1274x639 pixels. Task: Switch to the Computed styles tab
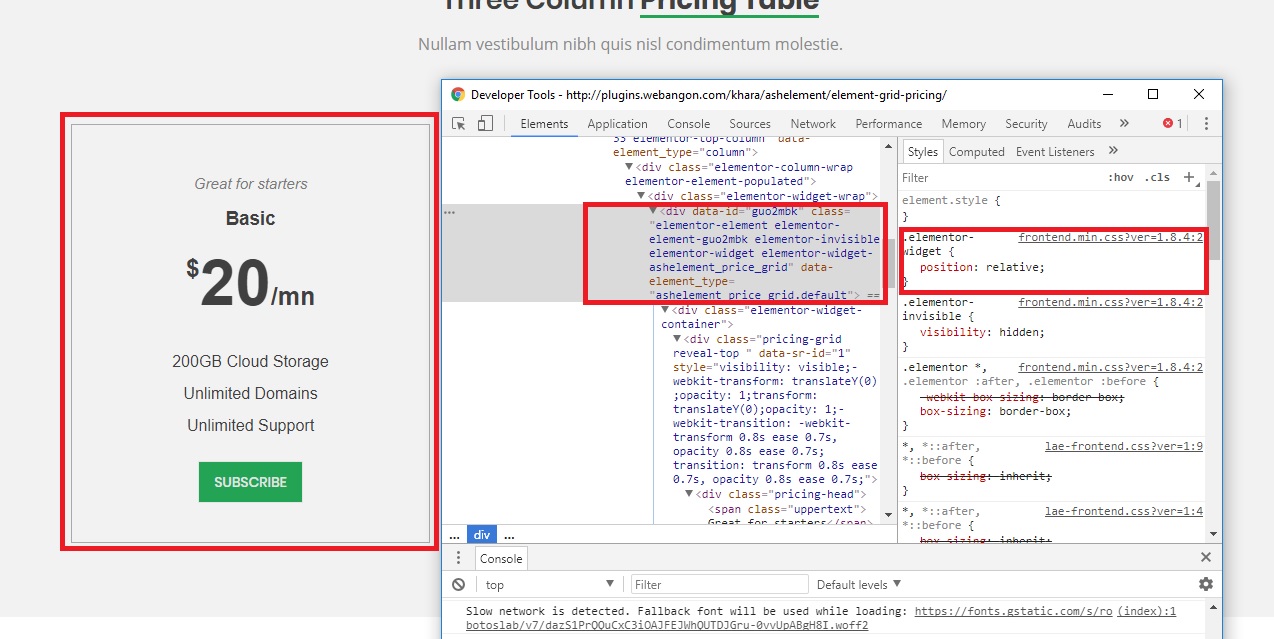click(977, 151)
